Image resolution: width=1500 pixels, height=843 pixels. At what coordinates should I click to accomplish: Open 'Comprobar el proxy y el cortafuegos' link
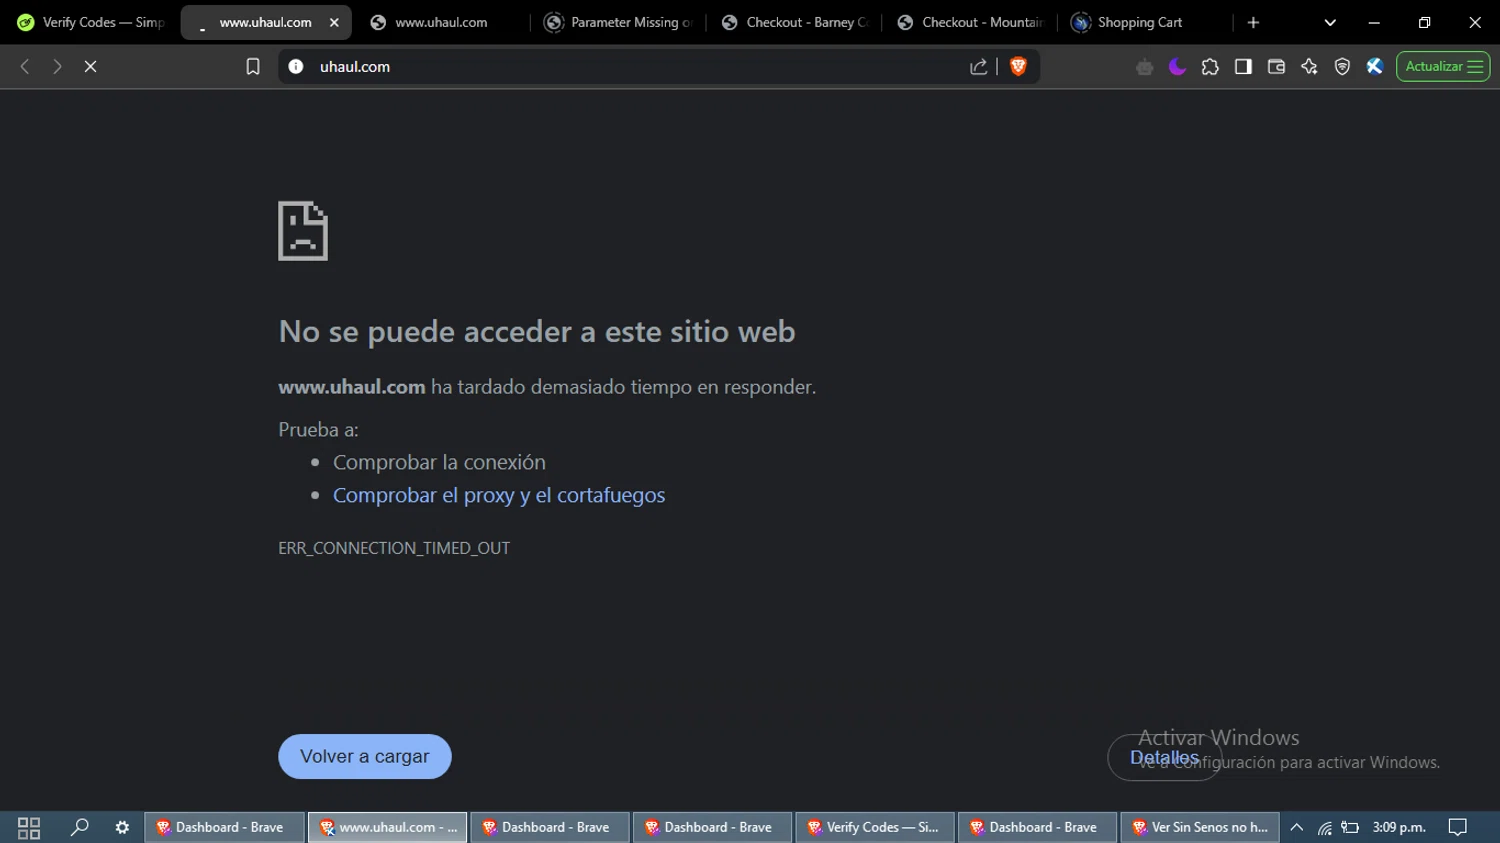(x=499, y=495)
